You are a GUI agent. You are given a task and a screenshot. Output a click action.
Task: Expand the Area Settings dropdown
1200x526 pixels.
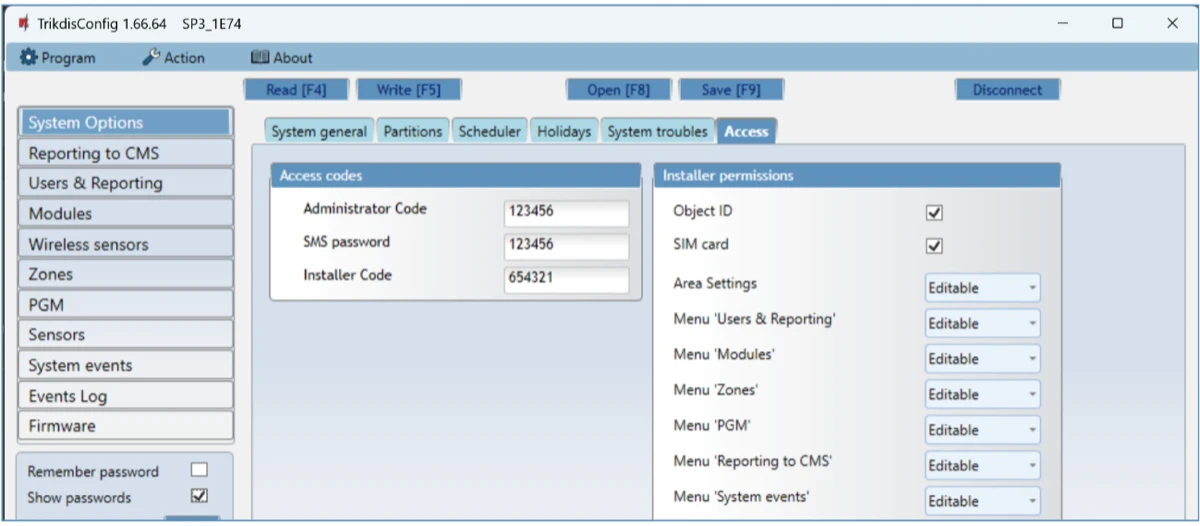(x=982, y=288)
